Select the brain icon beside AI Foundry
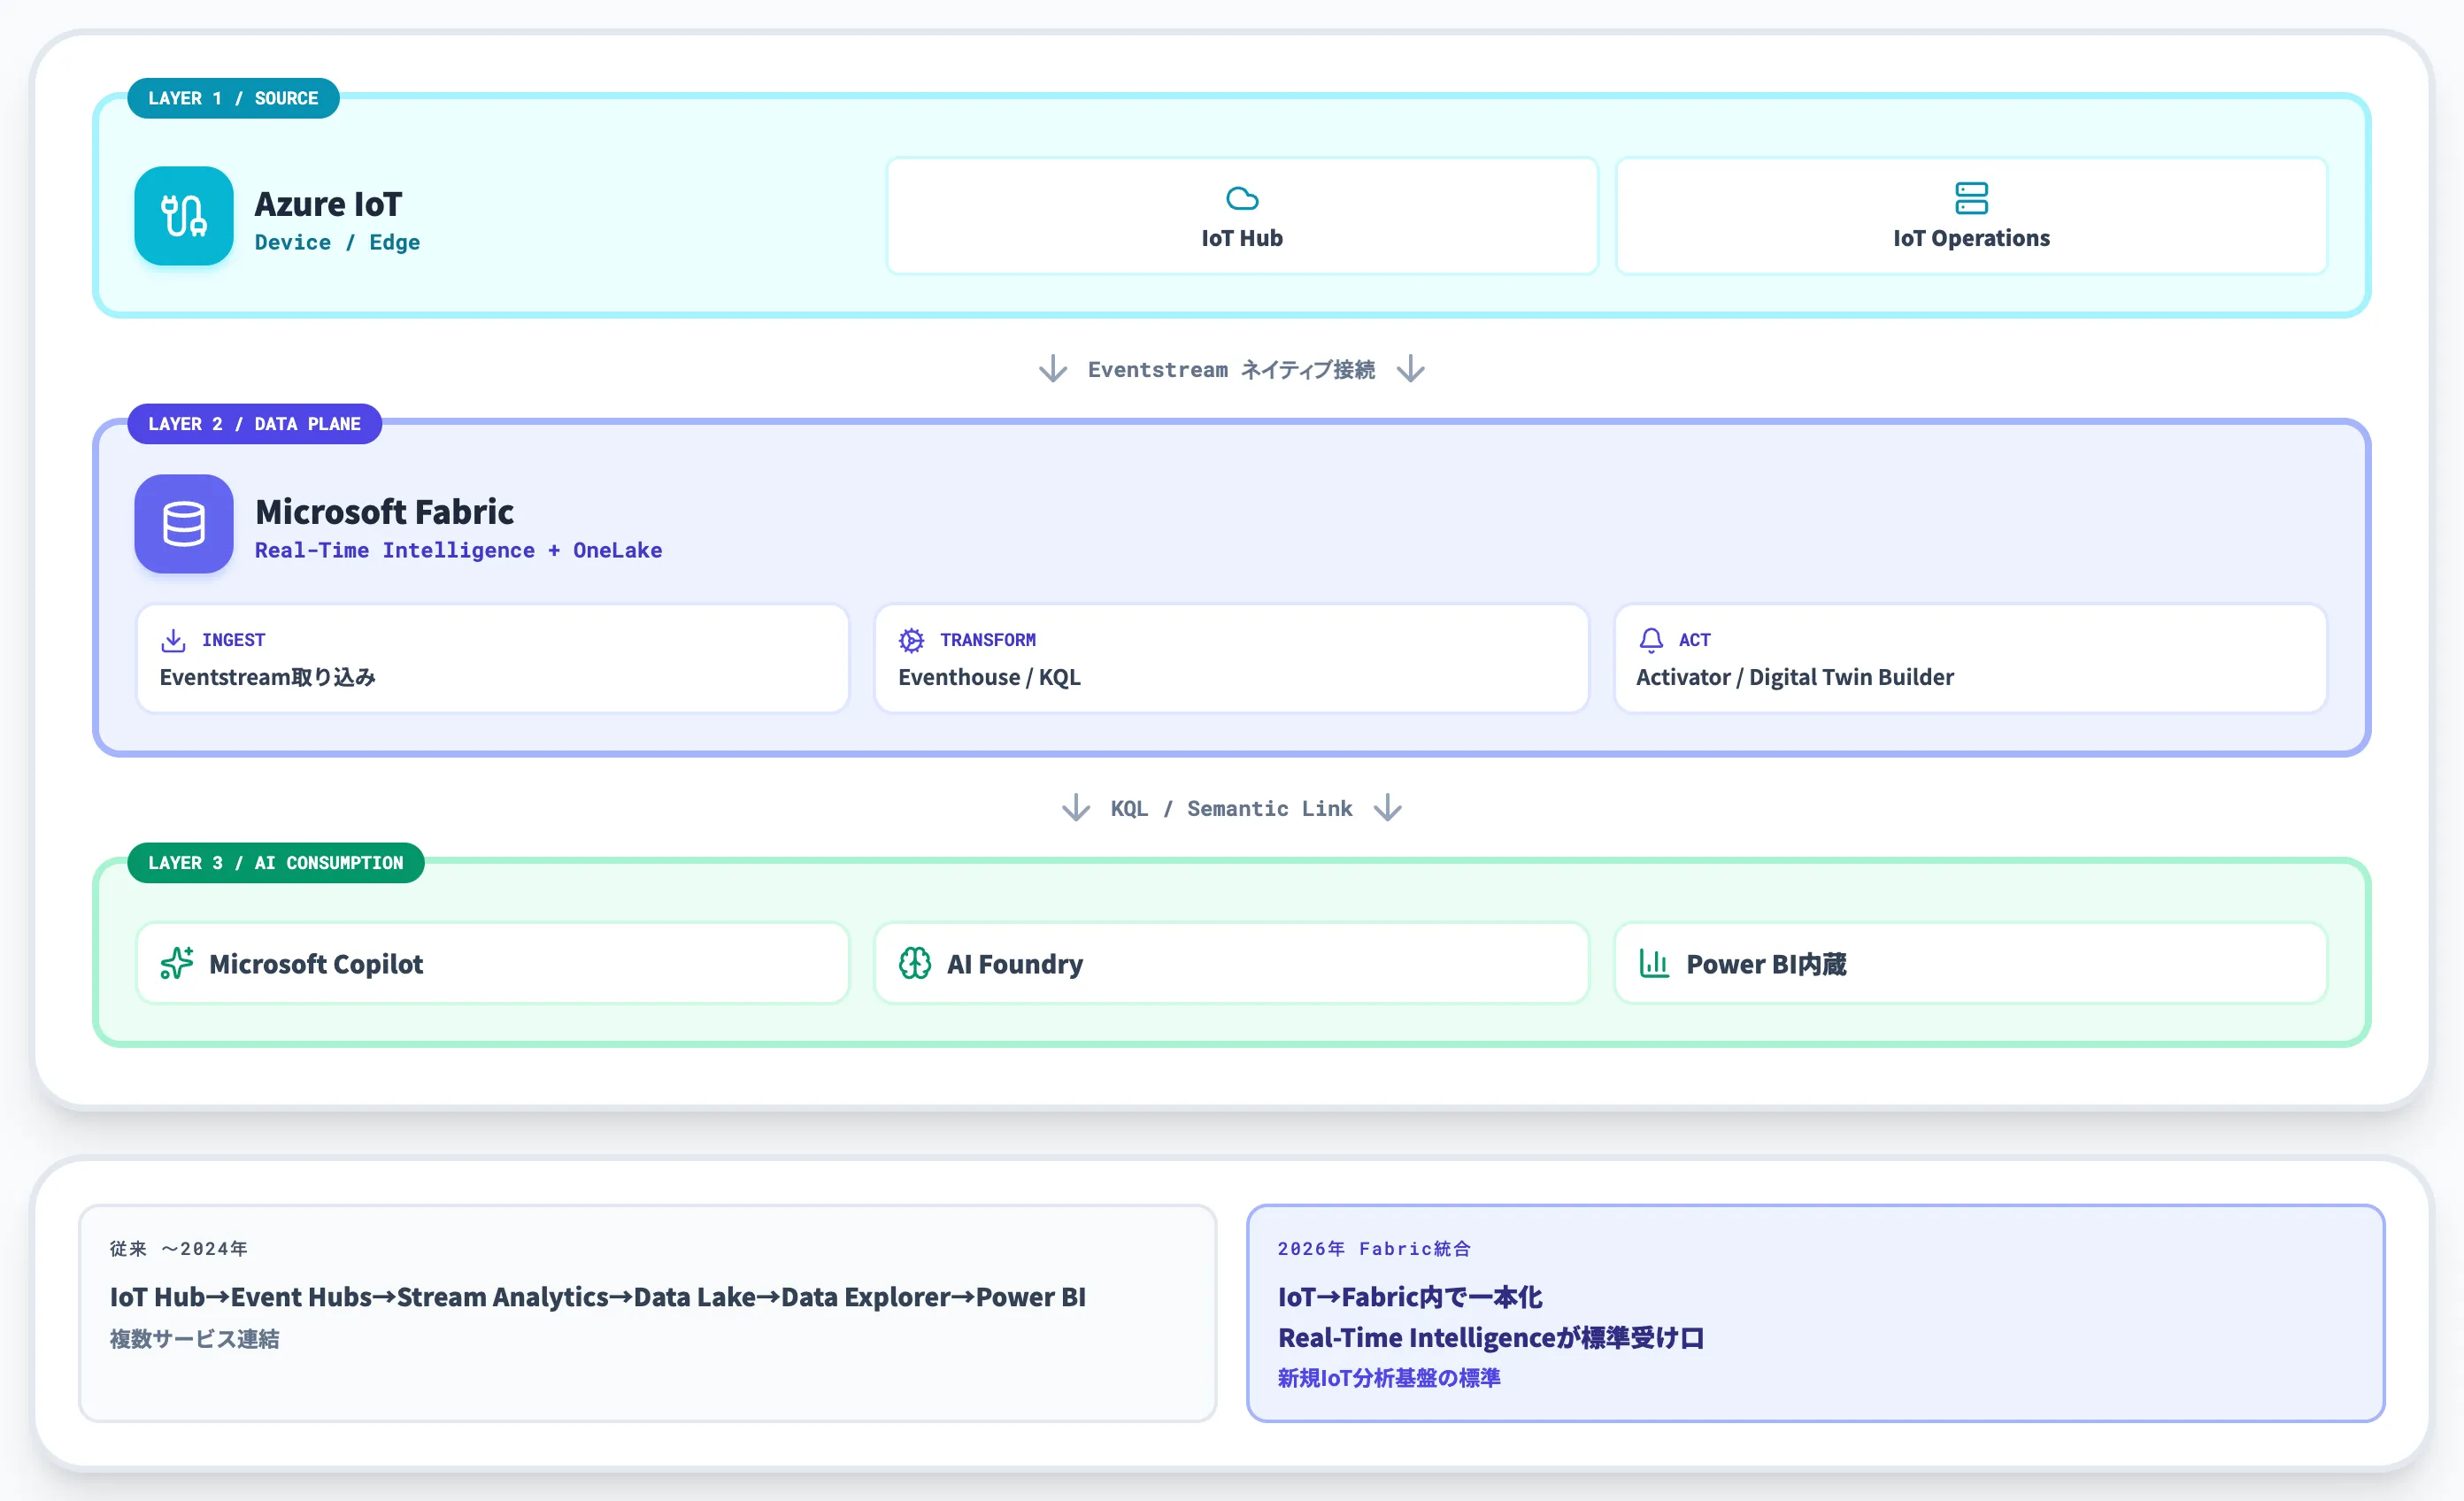Image resolution: width=2464 pixels, height=1501 pixels. (x=914, y=963)
